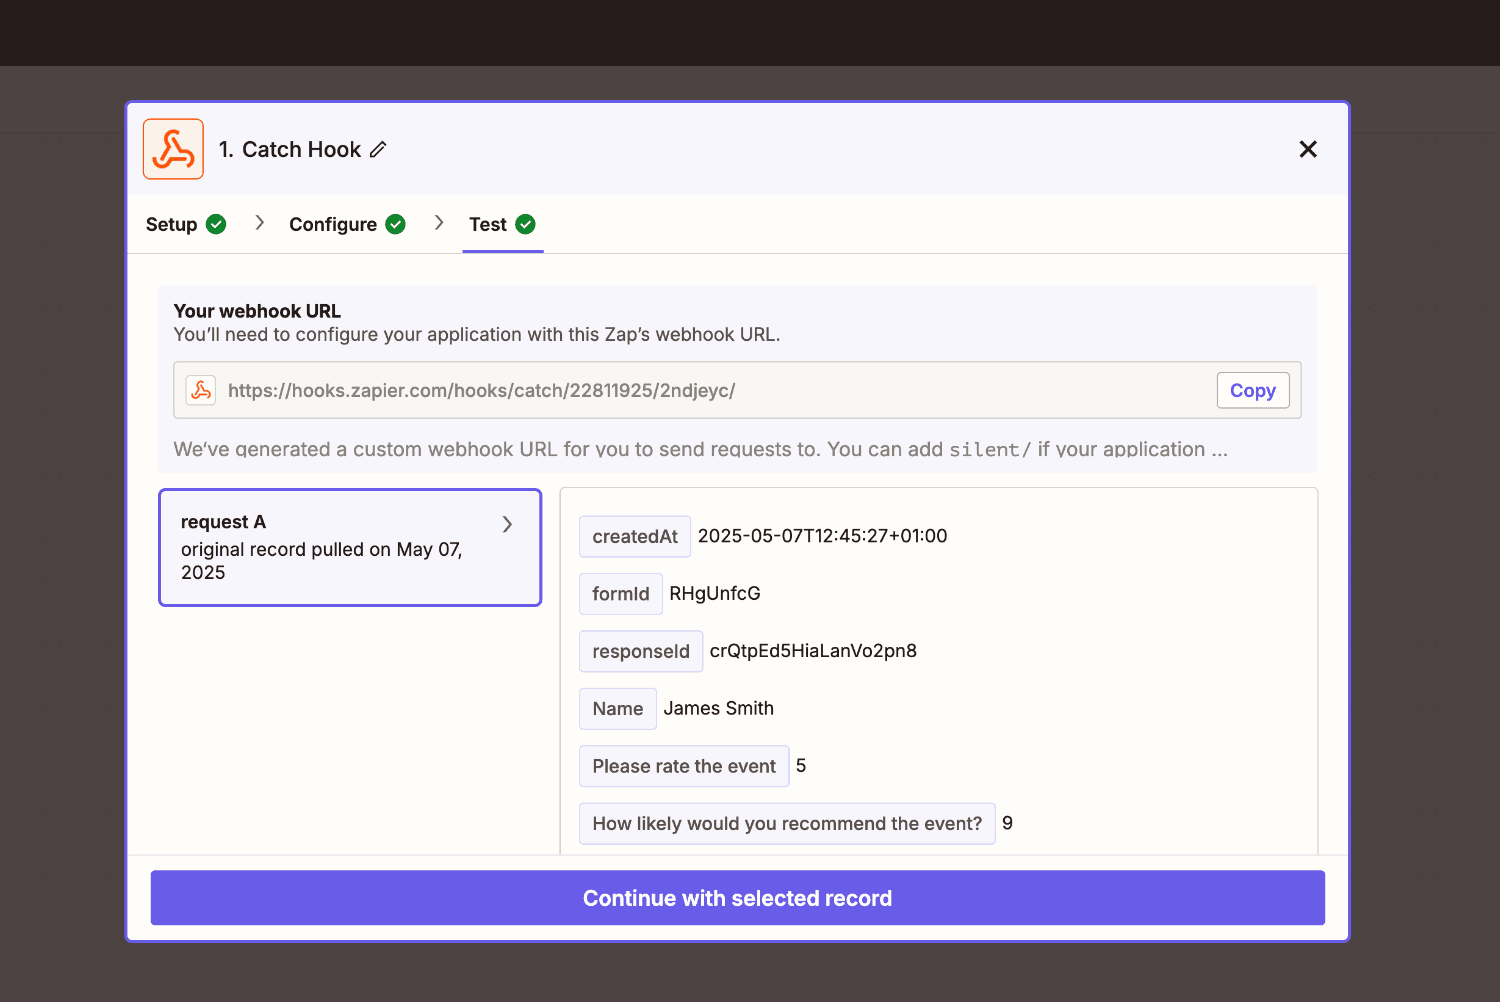Click chevron between Setup and Configure

pyautogui.click(x=259, y=223)
